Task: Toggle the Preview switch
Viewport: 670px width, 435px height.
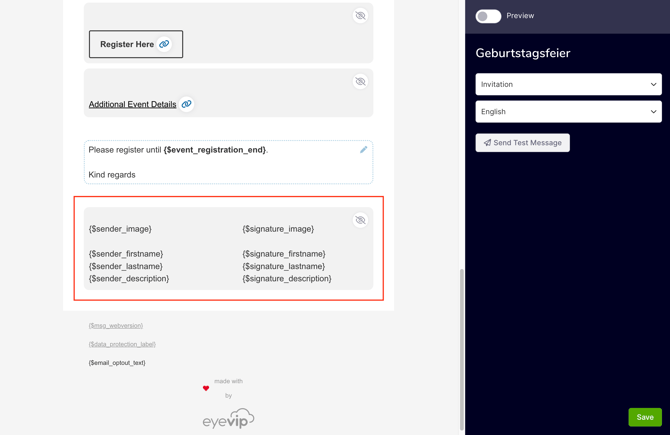Action: [488, 16]
